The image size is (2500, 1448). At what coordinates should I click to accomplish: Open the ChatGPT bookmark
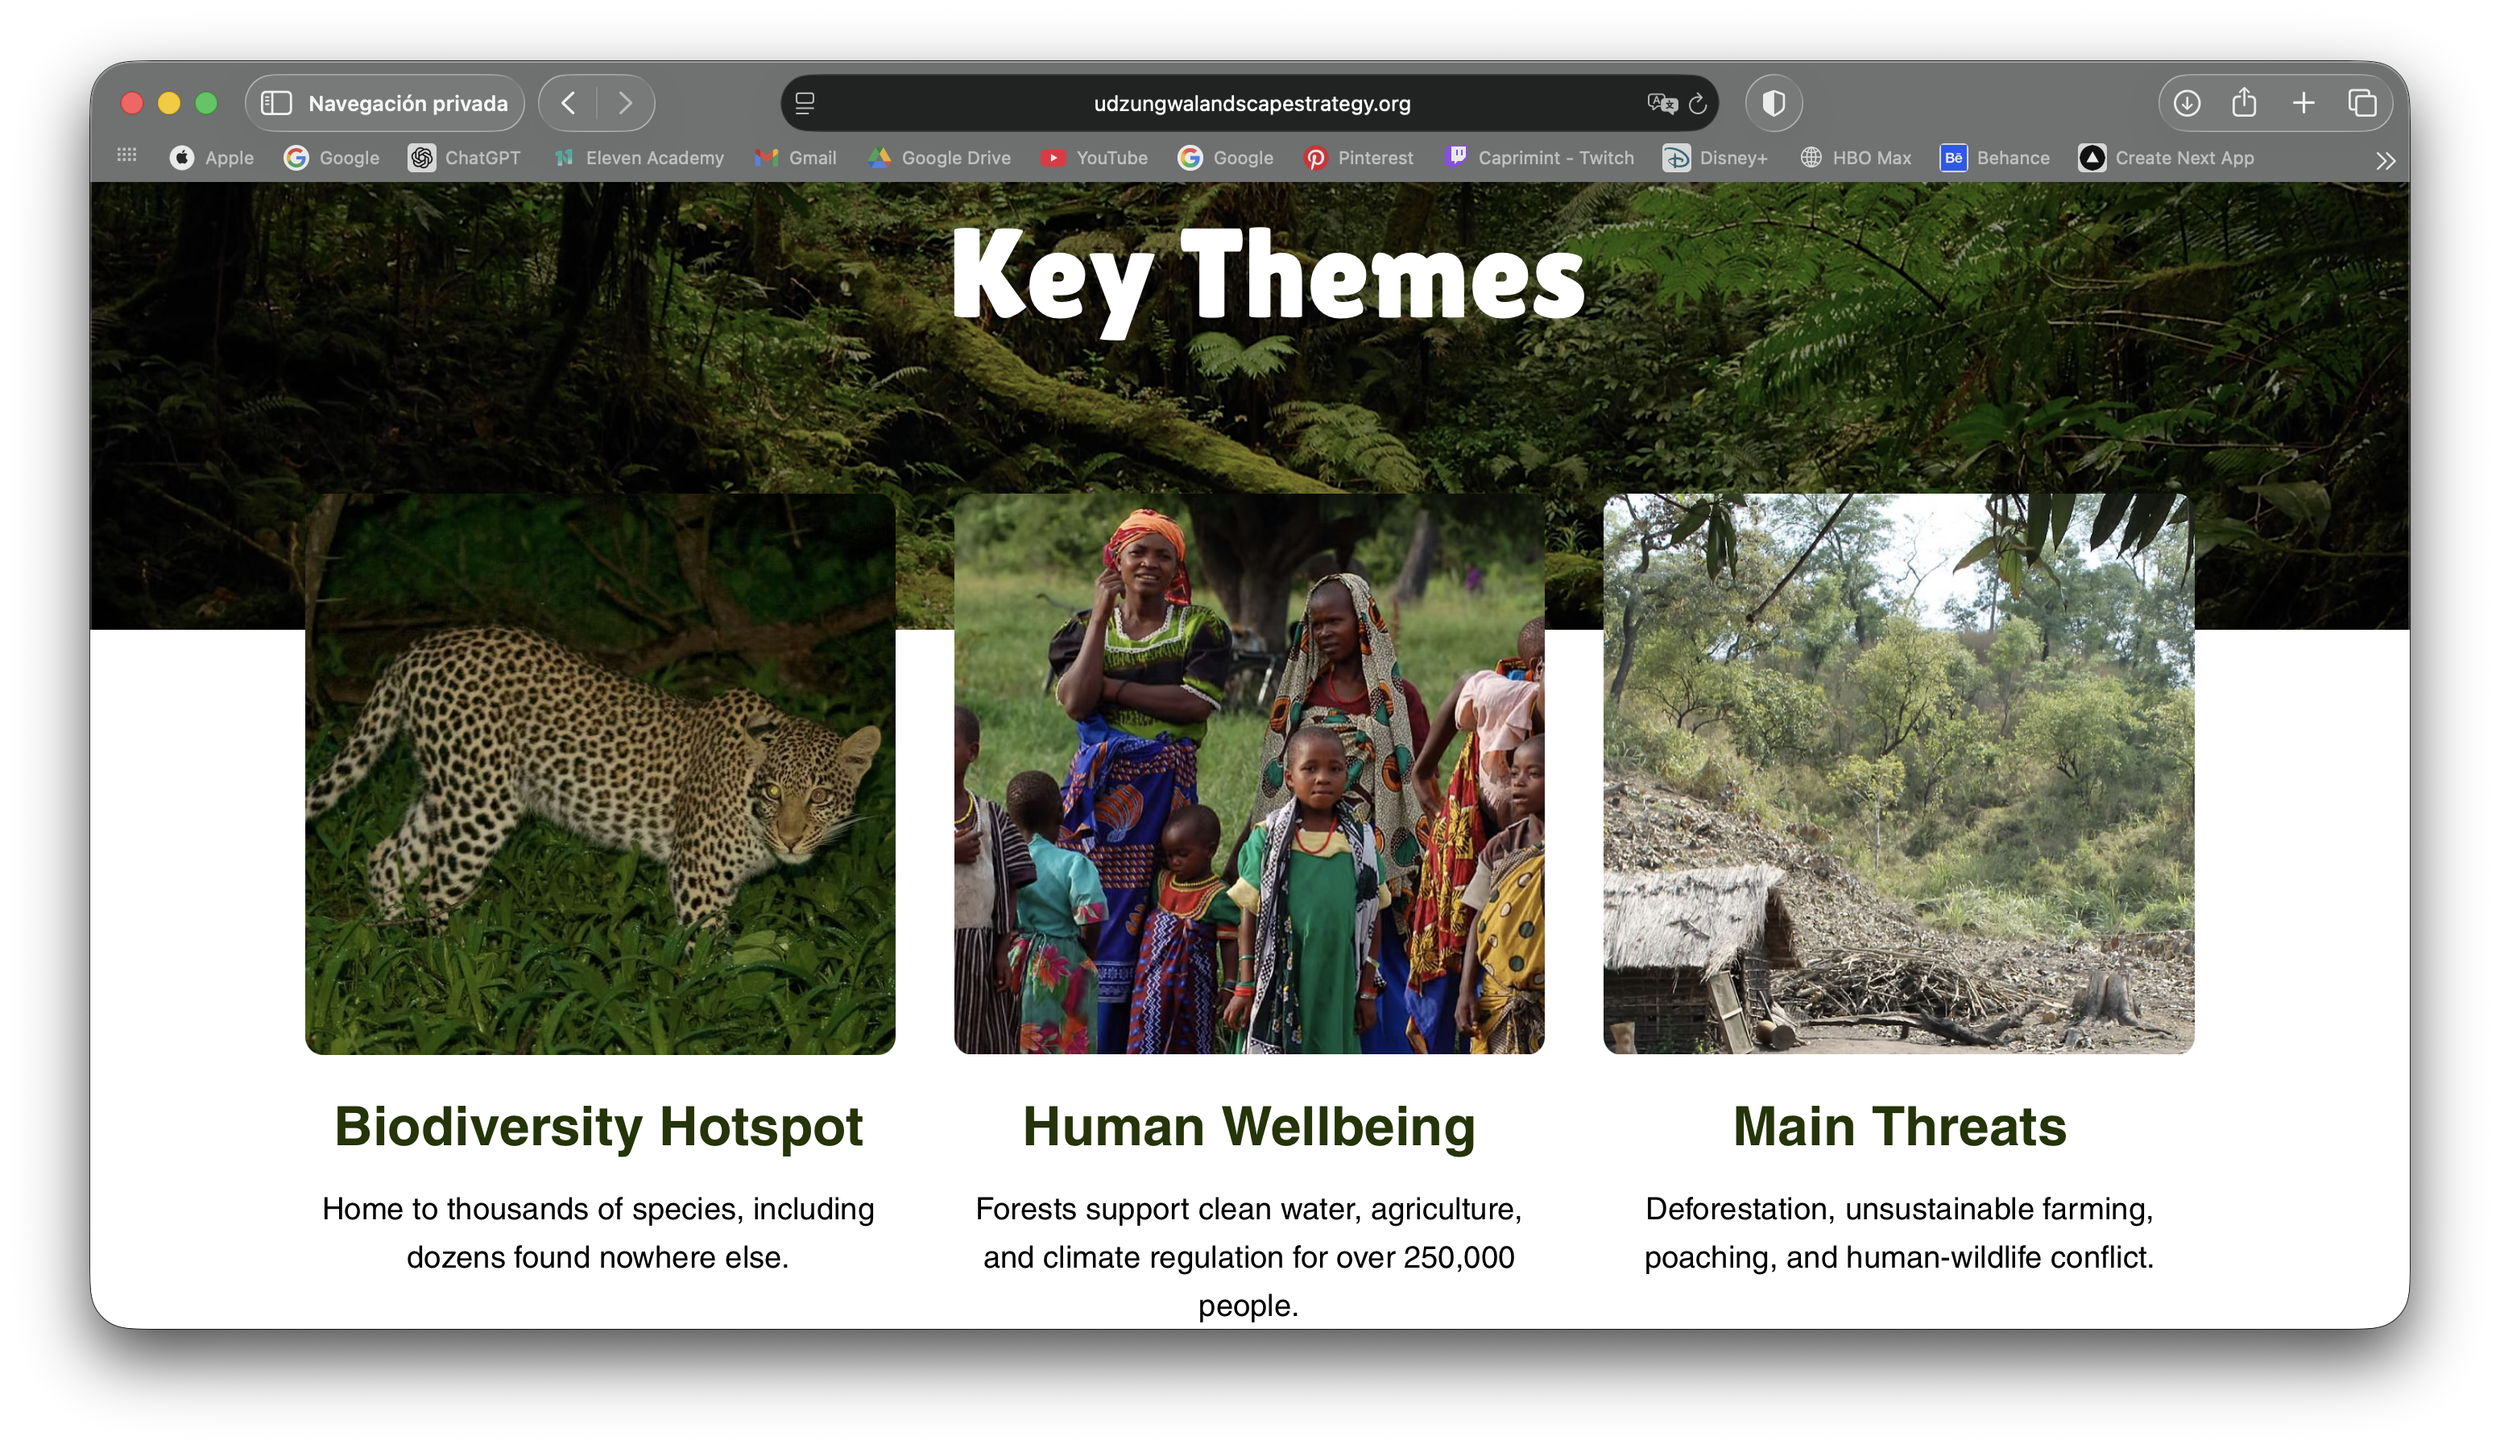464,158
